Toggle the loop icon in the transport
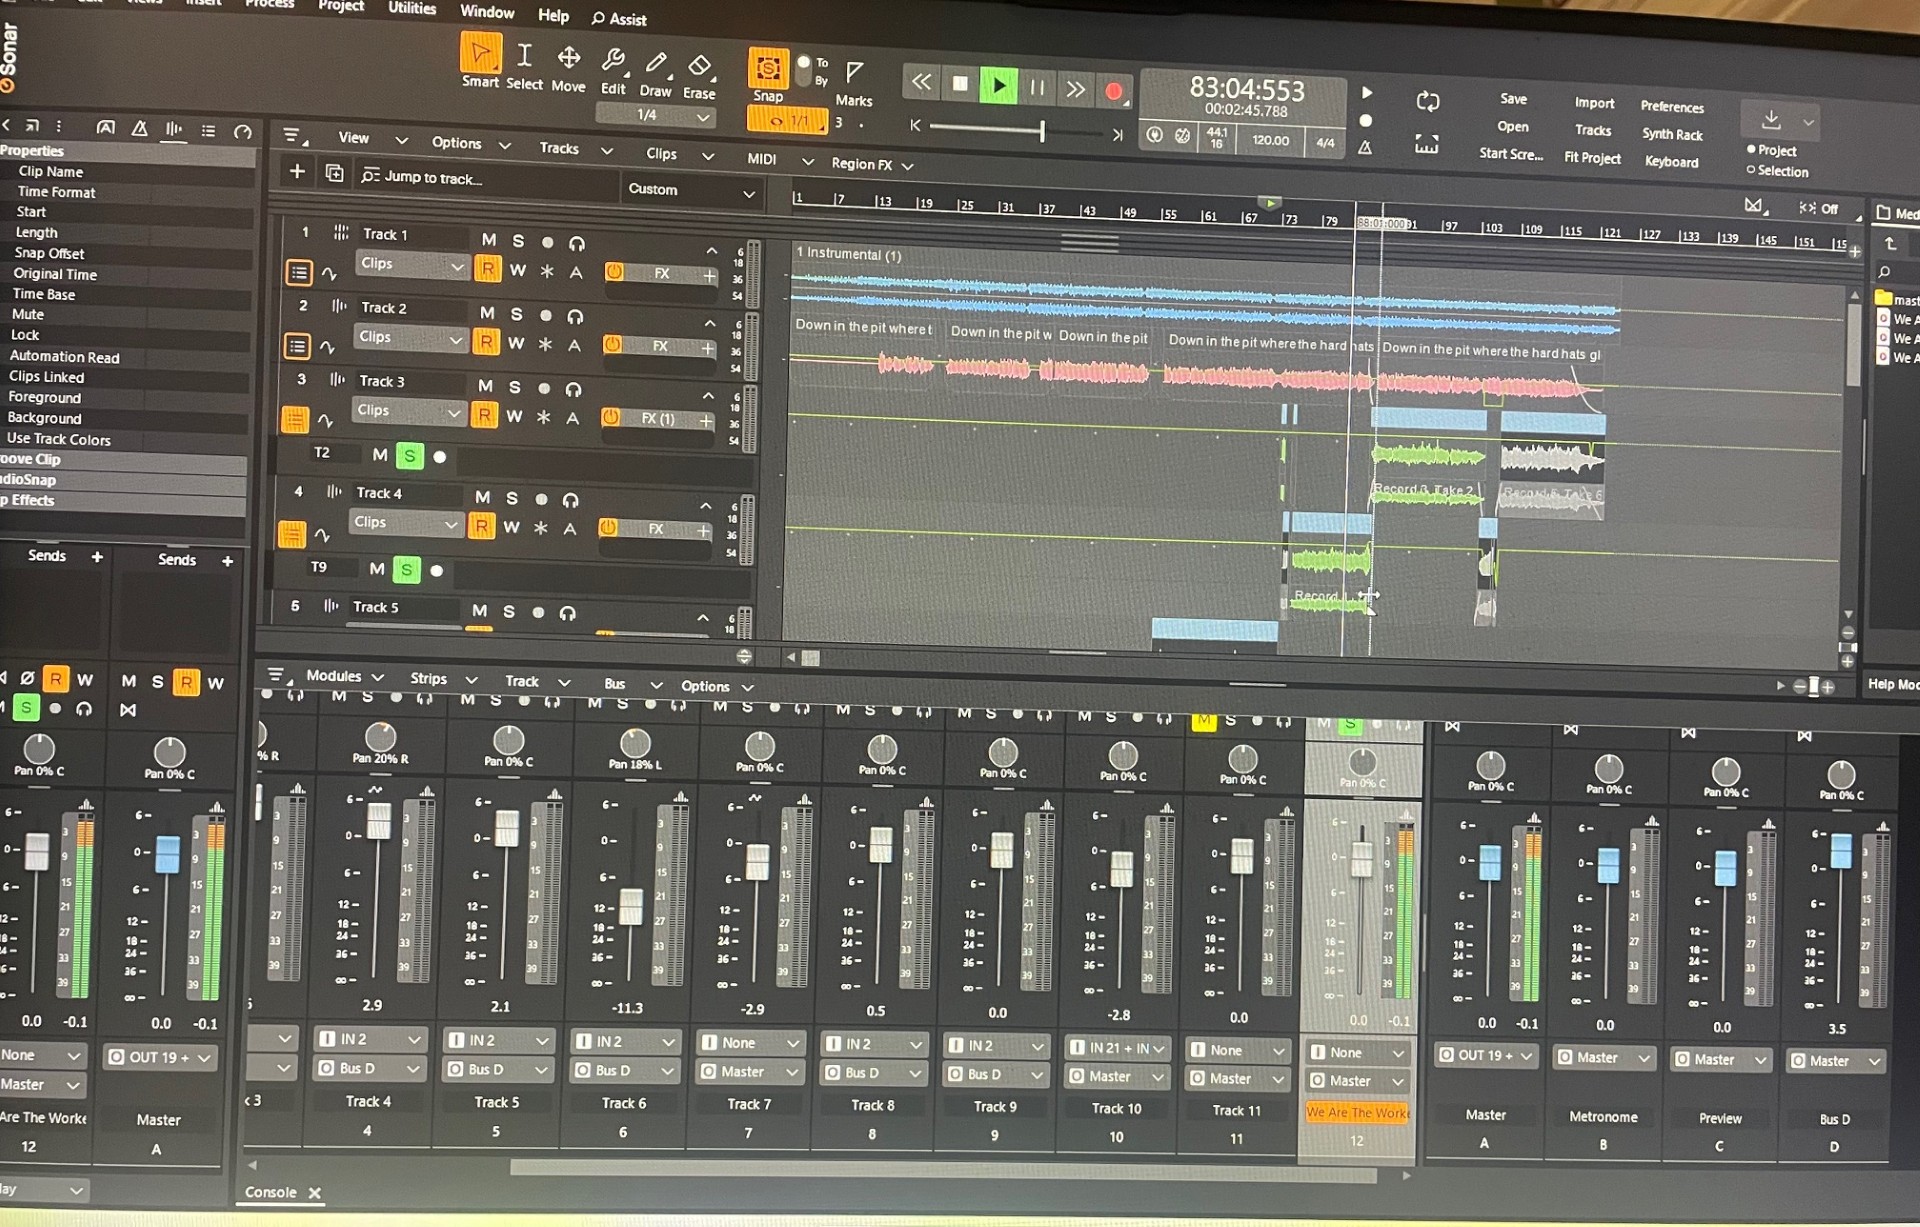Screen dimensions: 1920x1227 pyautogui.click(x=1428, y=101)
